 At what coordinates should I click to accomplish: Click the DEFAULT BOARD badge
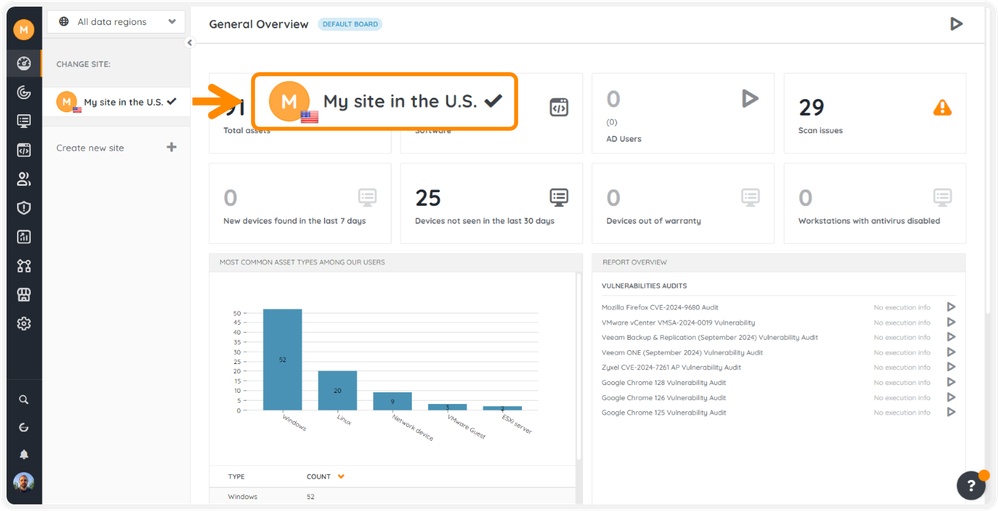tap(350, 24)
